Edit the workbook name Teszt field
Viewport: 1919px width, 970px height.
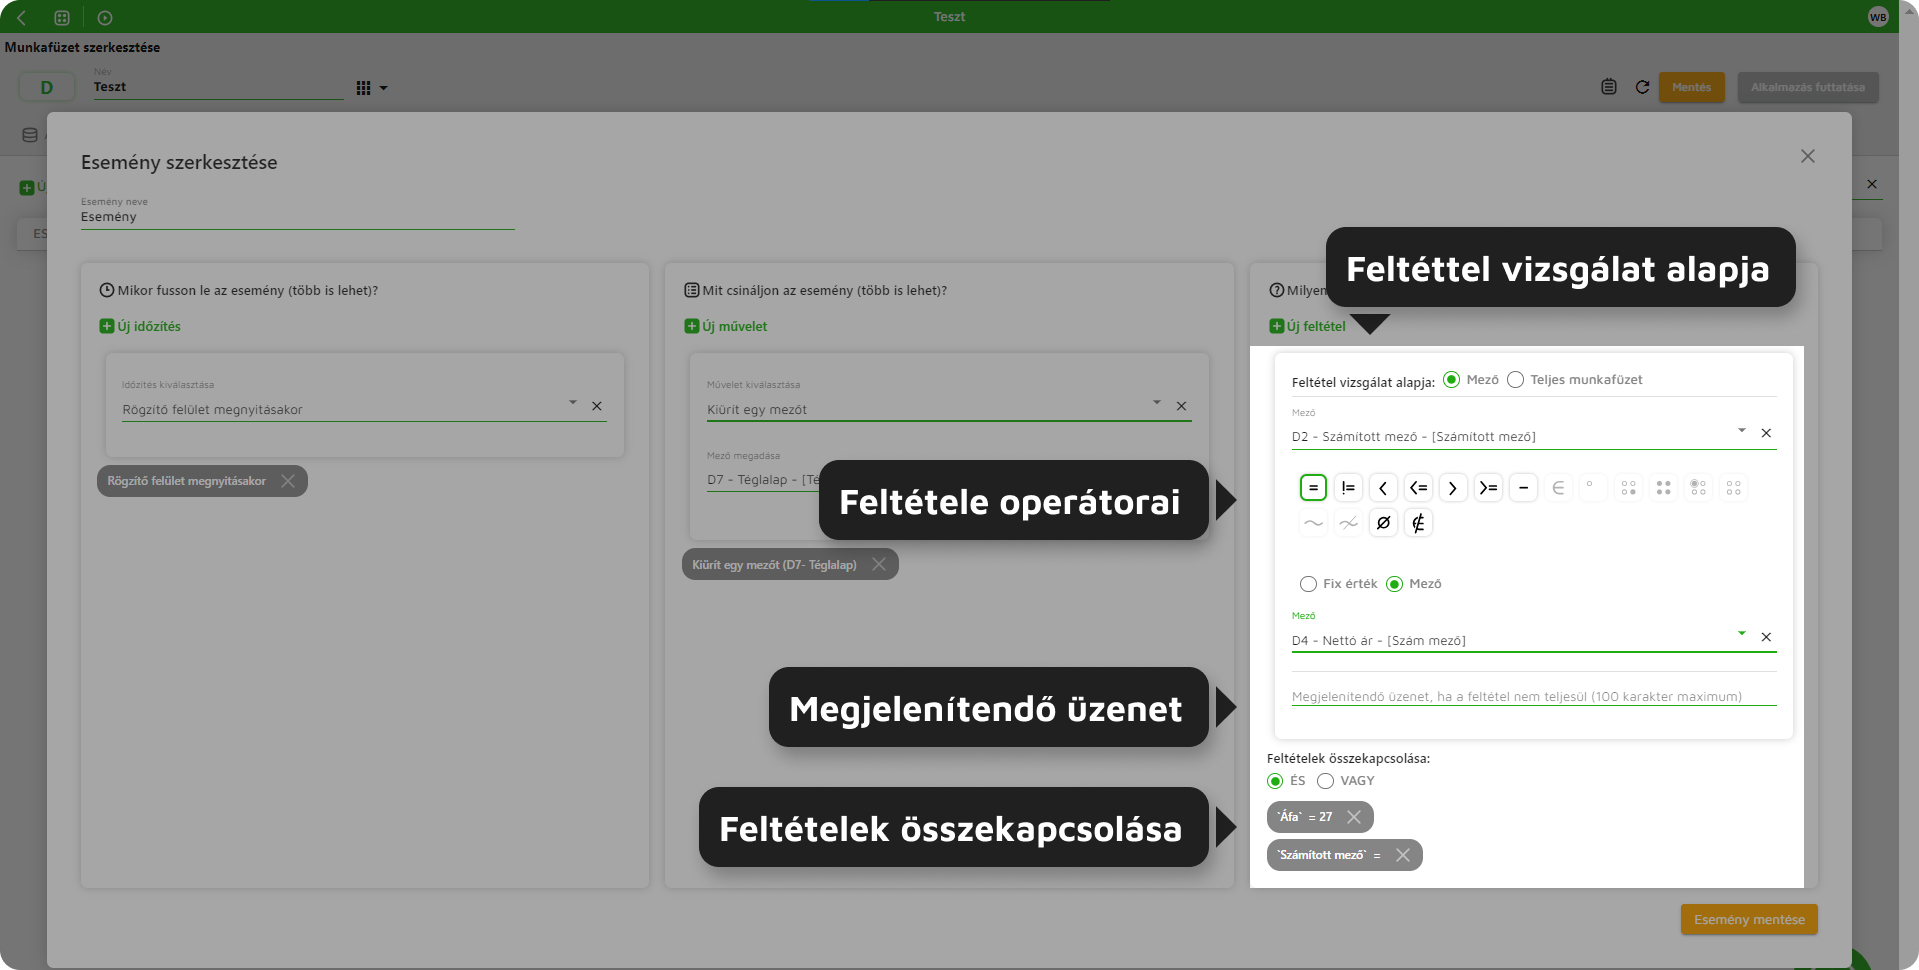pos(218,87)
